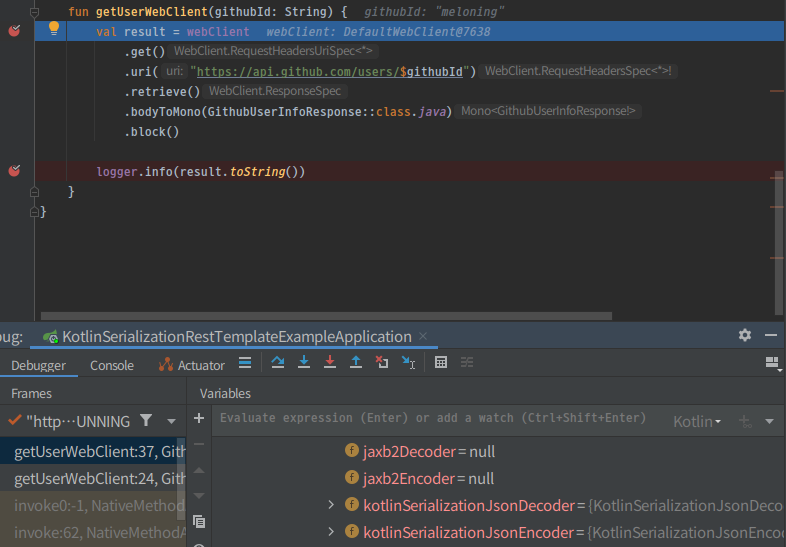The height and width of the screenshot is (547, 786).
Task: Switch to the Console tab
Action: (112, 366)
